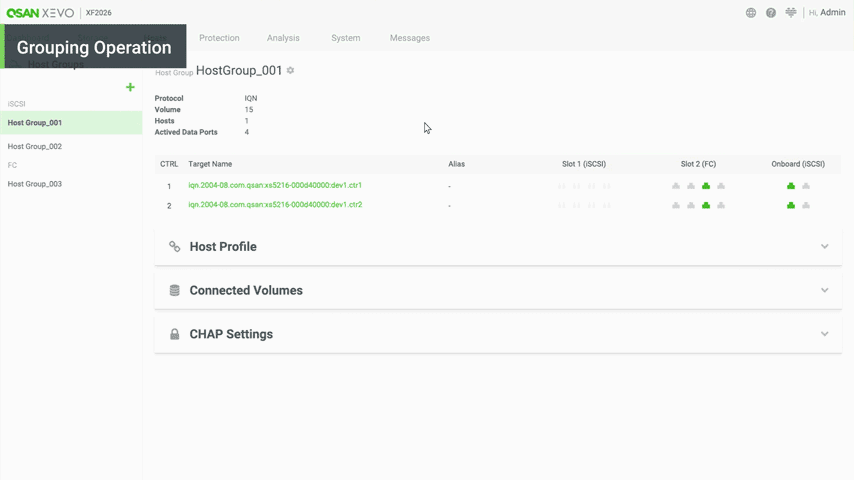Click the HostGroup_001 page title

(x=239, y=70)
